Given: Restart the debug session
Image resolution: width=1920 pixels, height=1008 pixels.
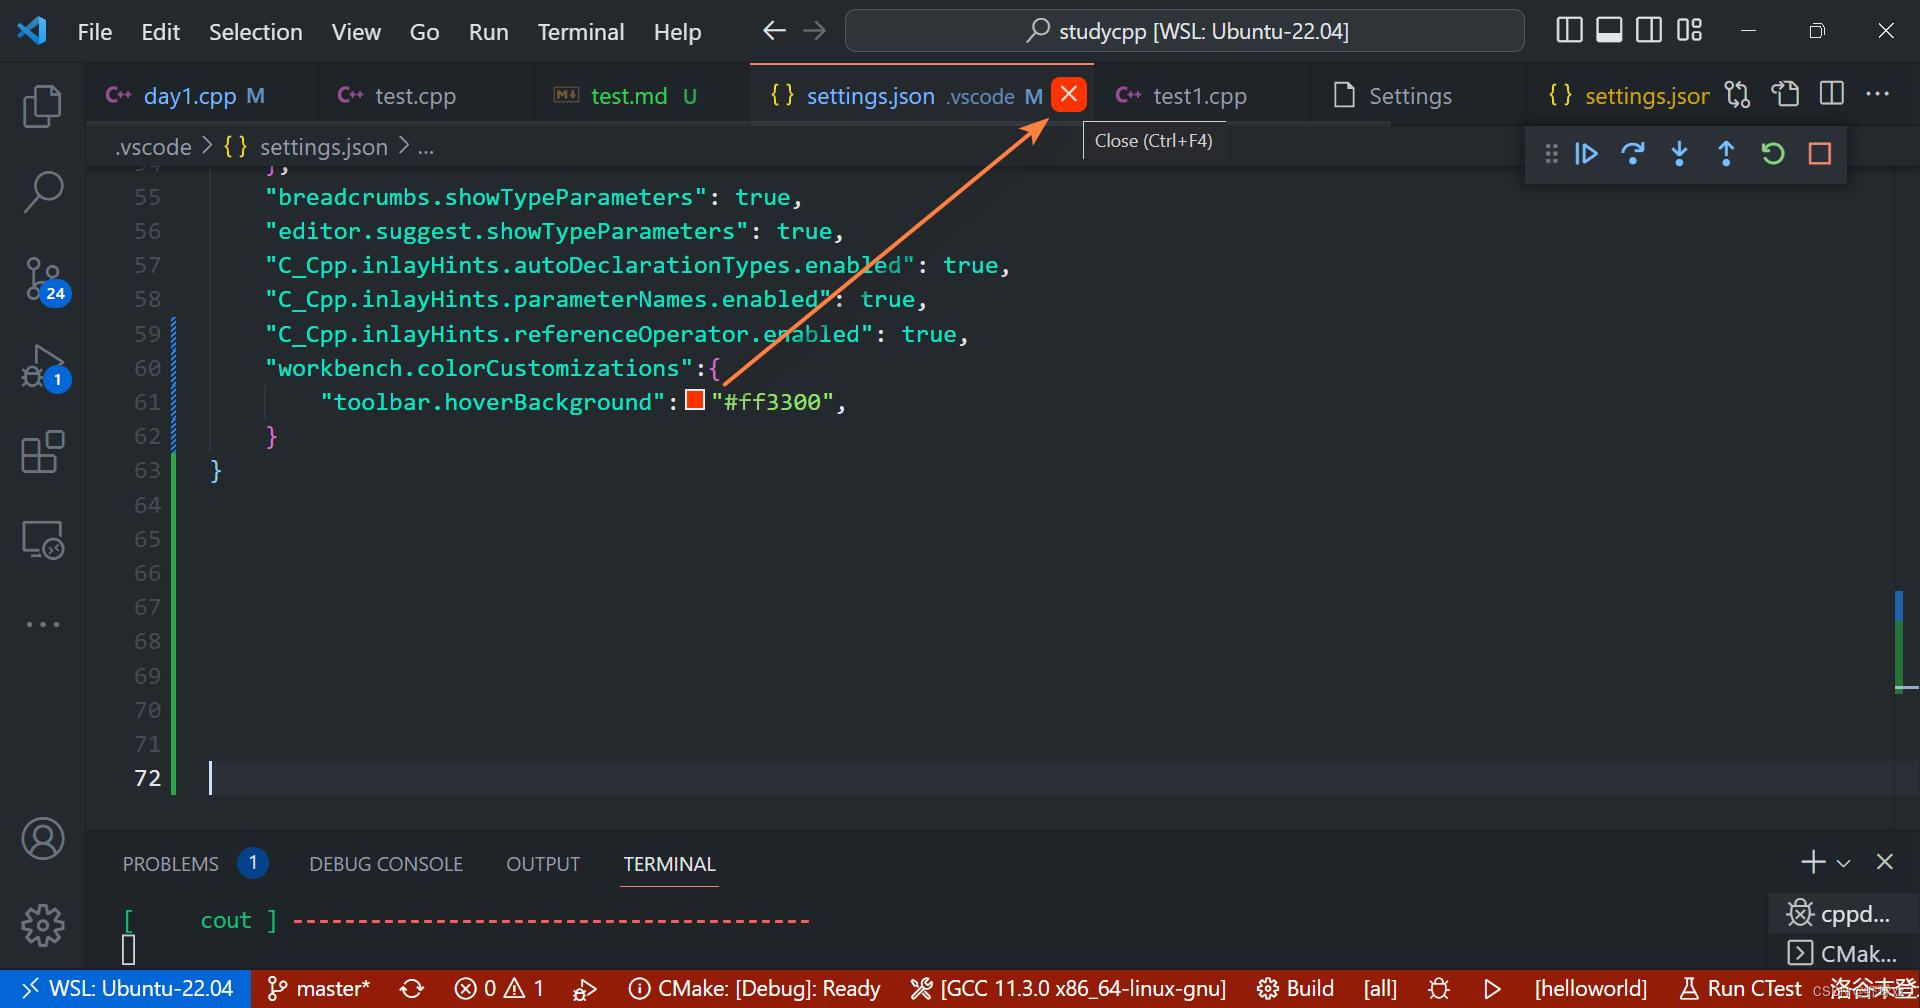Looking at the screenshot, I should (1772, 154).
